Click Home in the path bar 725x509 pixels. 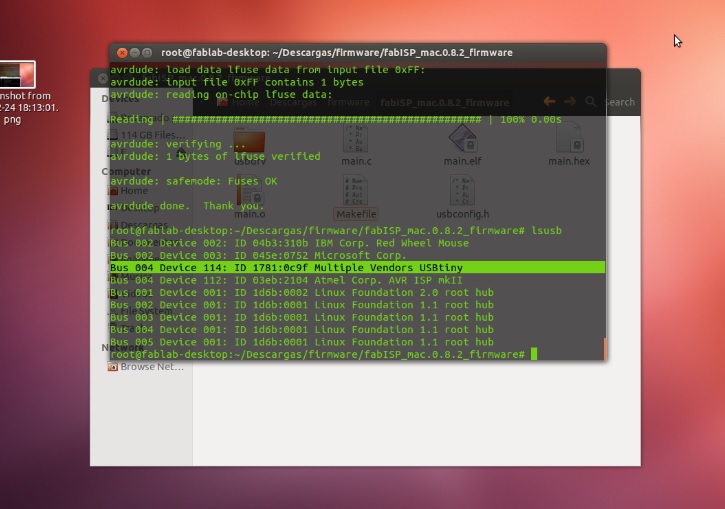239,102
